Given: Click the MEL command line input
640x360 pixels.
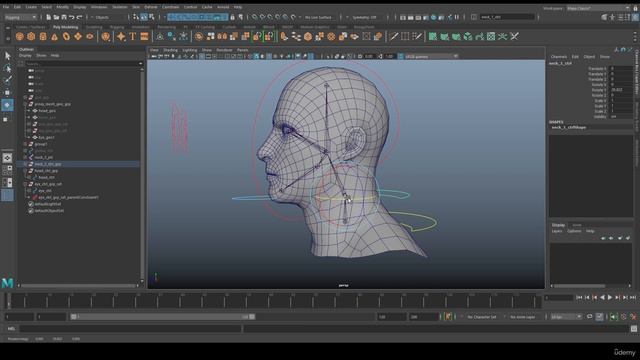Looking at the screenshot, I should (x=130, y=329).
